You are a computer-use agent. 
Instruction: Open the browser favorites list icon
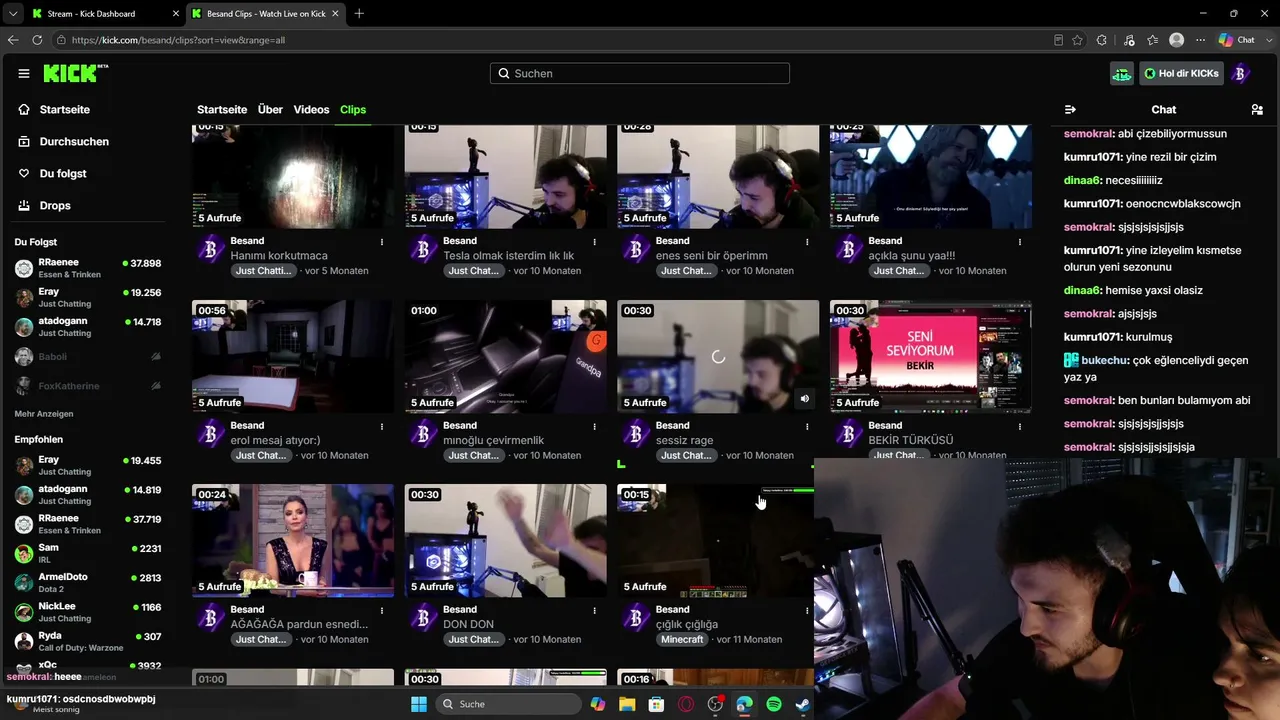pos(1153,40)
